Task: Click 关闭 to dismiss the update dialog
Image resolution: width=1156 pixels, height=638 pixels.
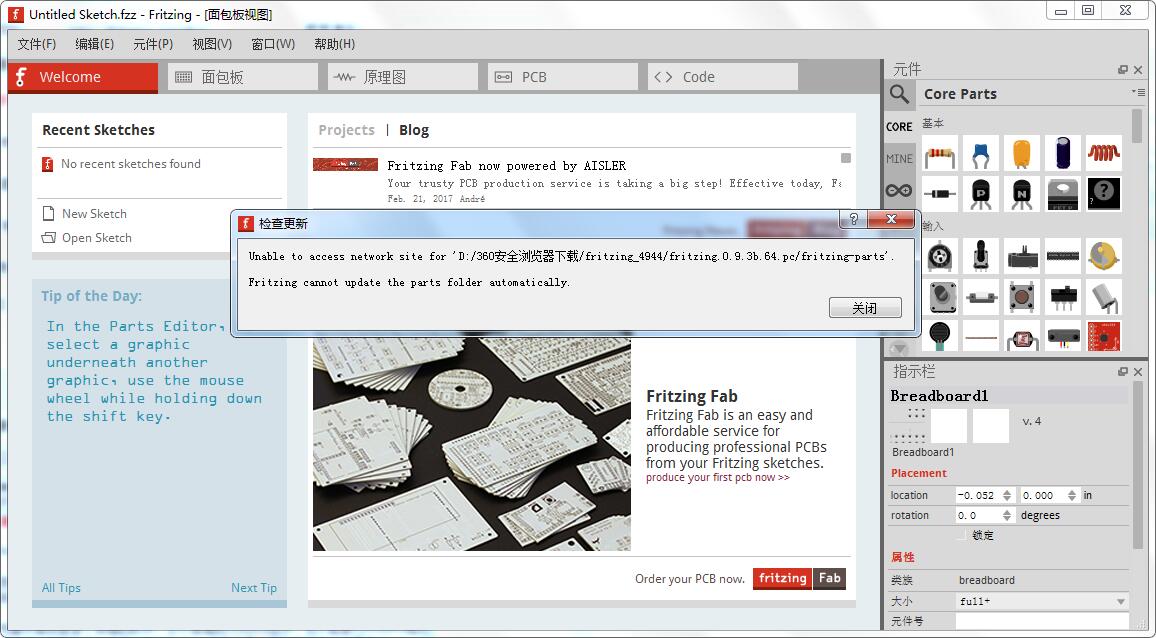Action: 865,308
